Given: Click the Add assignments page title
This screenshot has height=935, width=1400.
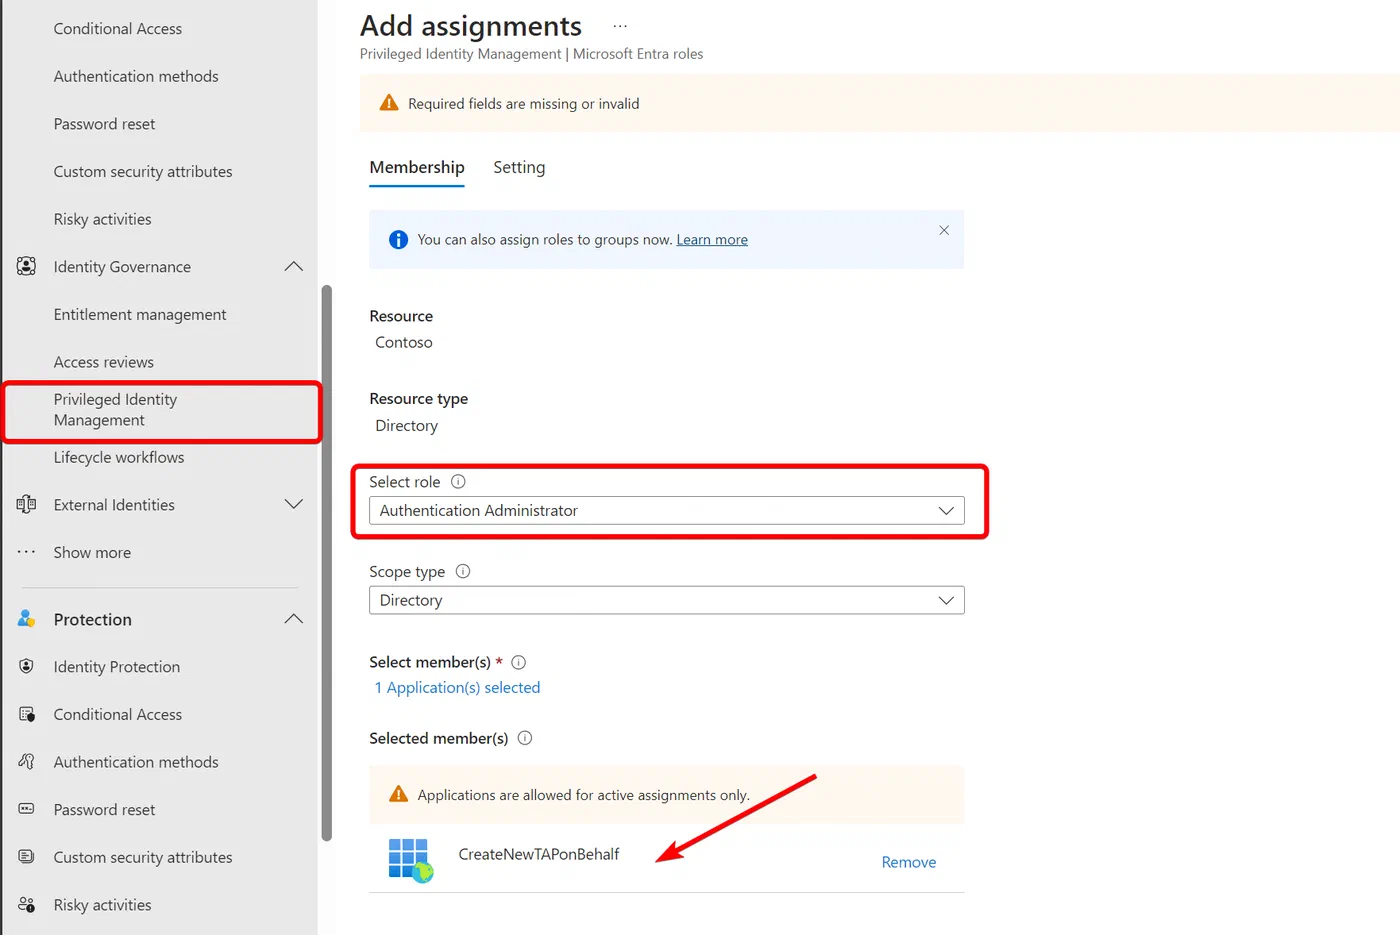Looking at the screenshot, I should 471,26.
